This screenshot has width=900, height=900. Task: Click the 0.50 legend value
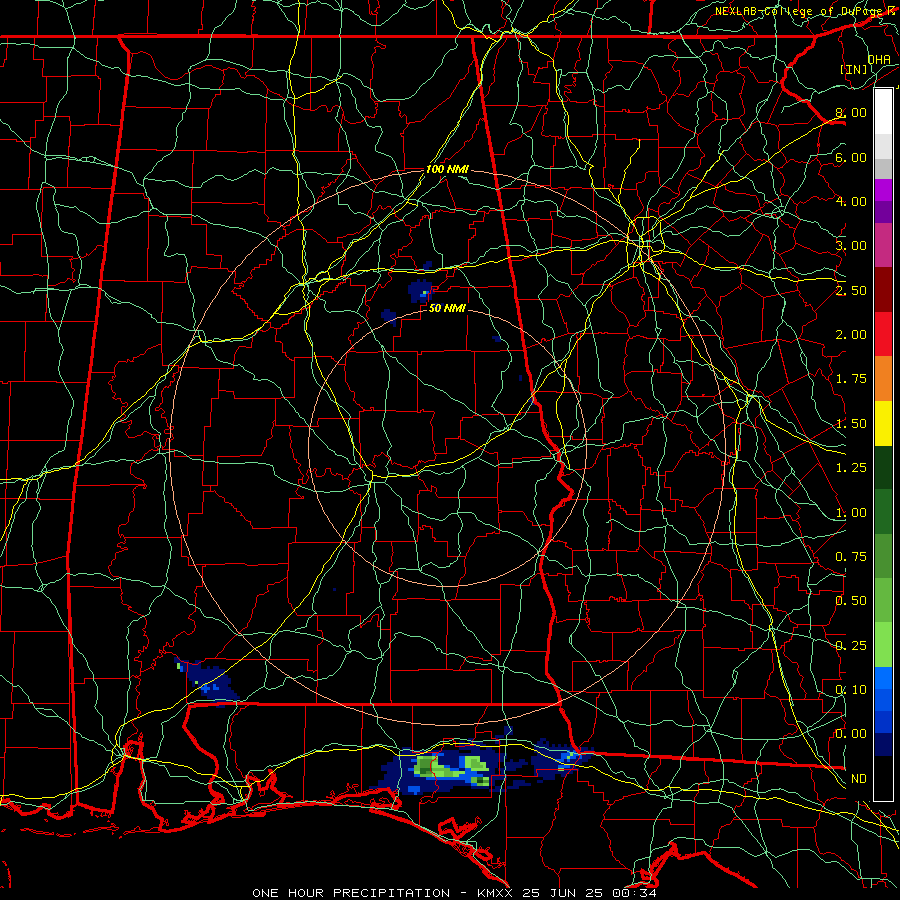point(851,601)
